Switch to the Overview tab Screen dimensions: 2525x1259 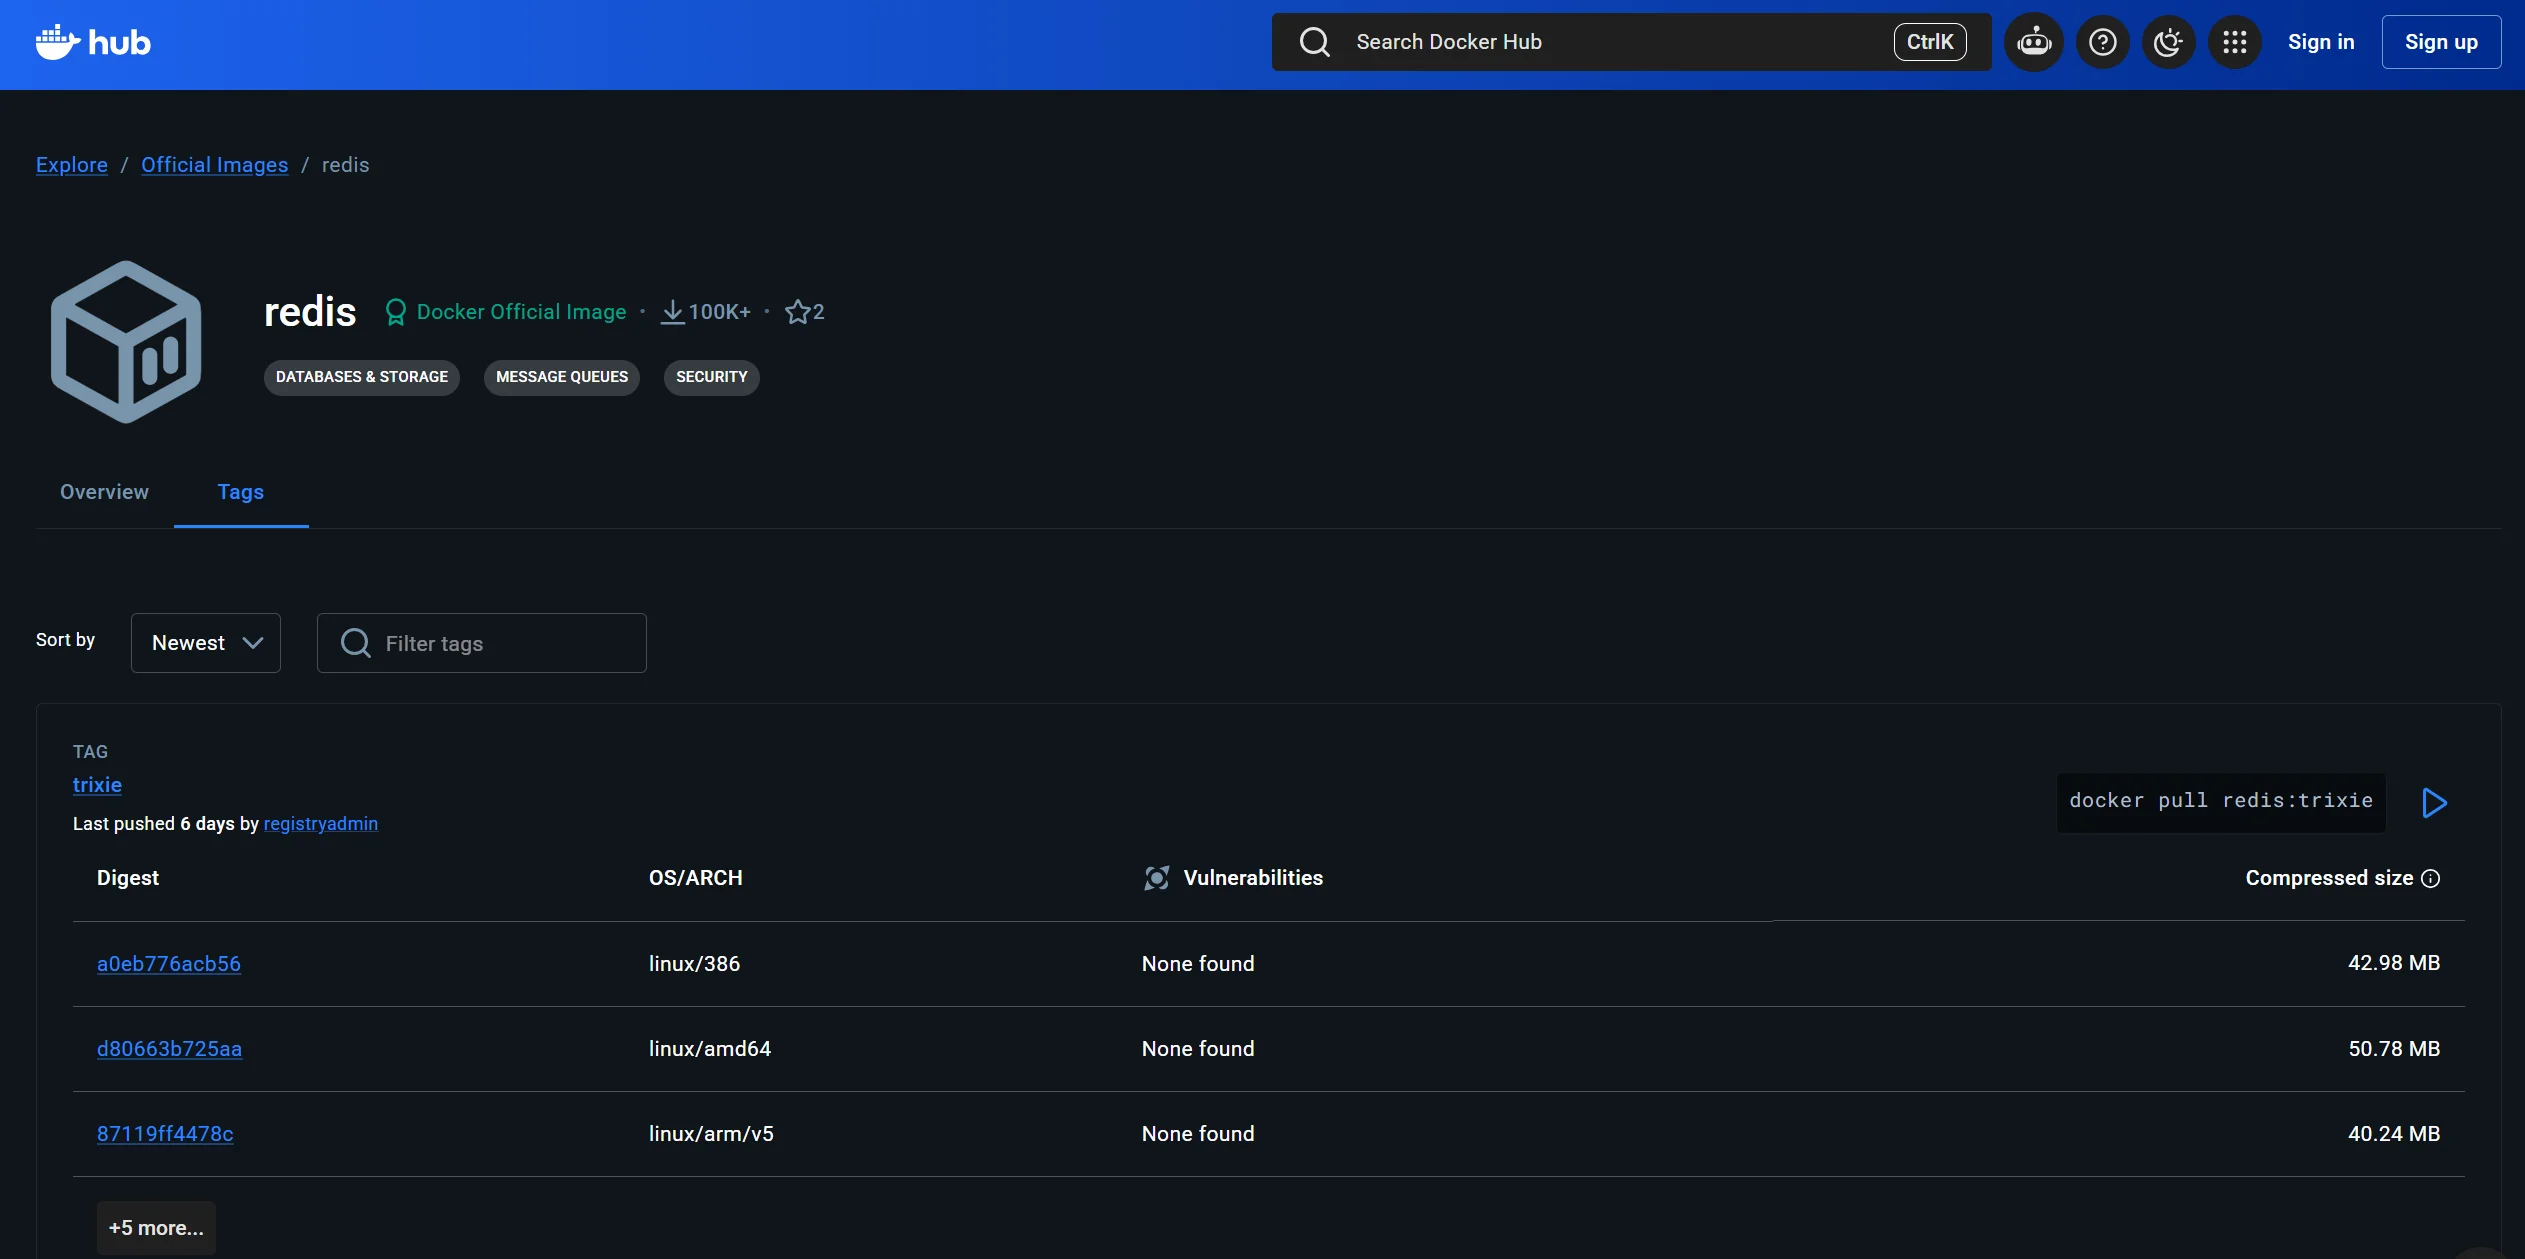[104, 492]
